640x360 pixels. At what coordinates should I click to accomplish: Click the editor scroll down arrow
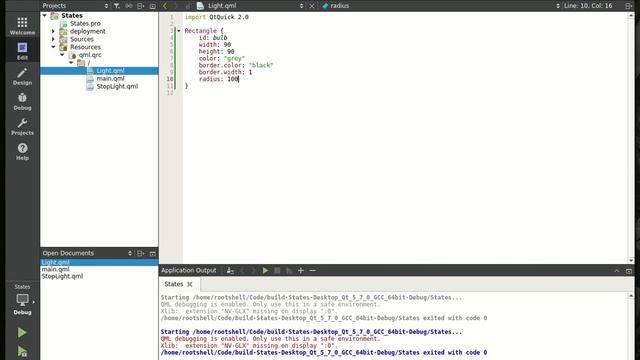631,260
